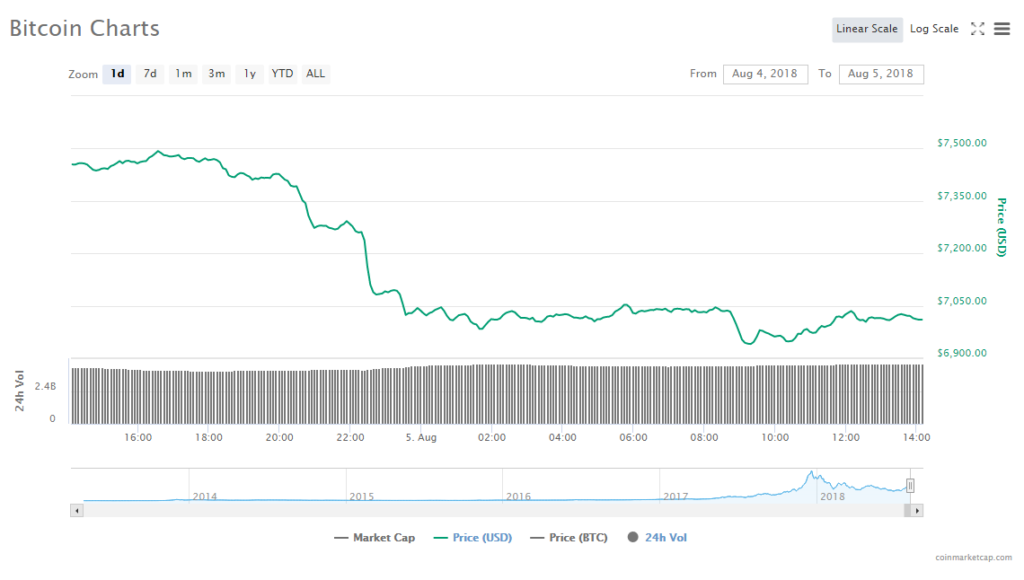Screen dimensions: 1024x580
Task: Enter fullscreen with the expand arrows icon
Action: point(978,29)
